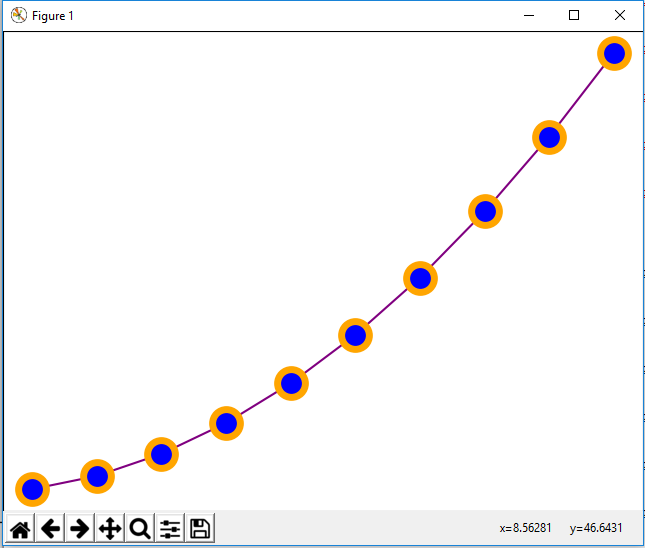Activate the Zoom to rectangle tool
The height and width of the screenshot is (548, 645).
click(140, 528)
